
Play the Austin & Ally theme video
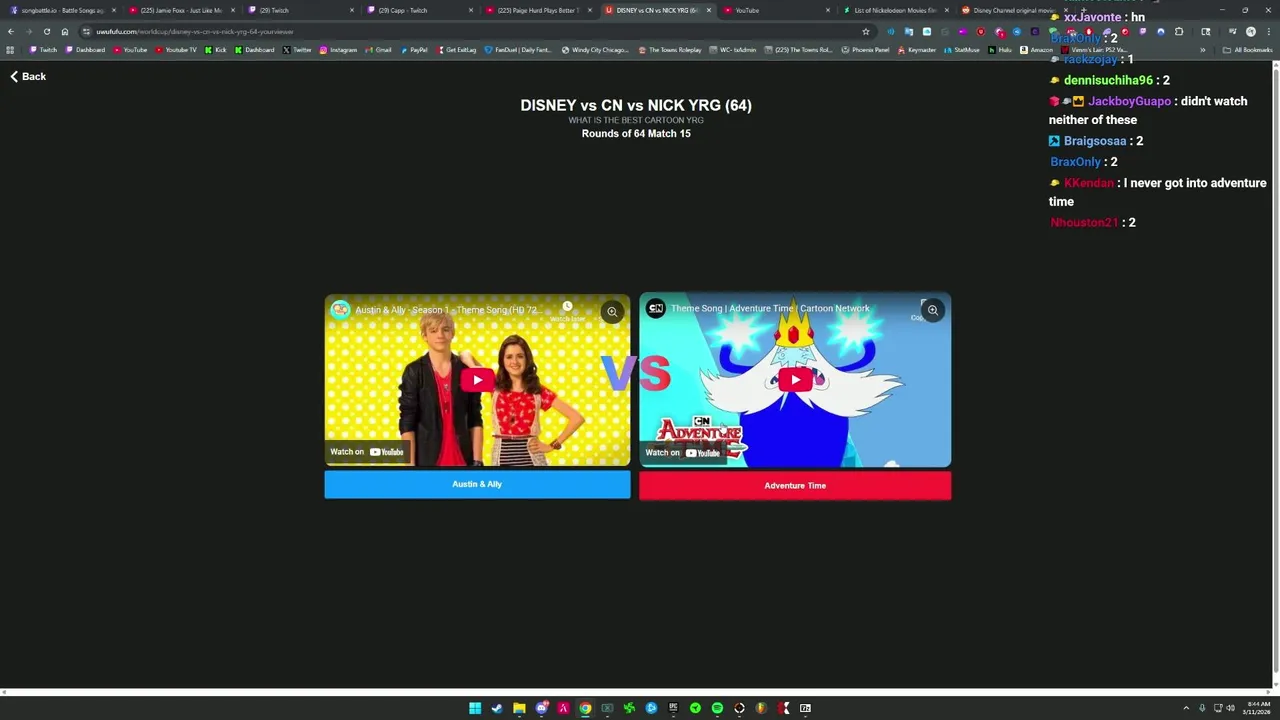[x=477, y=380]
